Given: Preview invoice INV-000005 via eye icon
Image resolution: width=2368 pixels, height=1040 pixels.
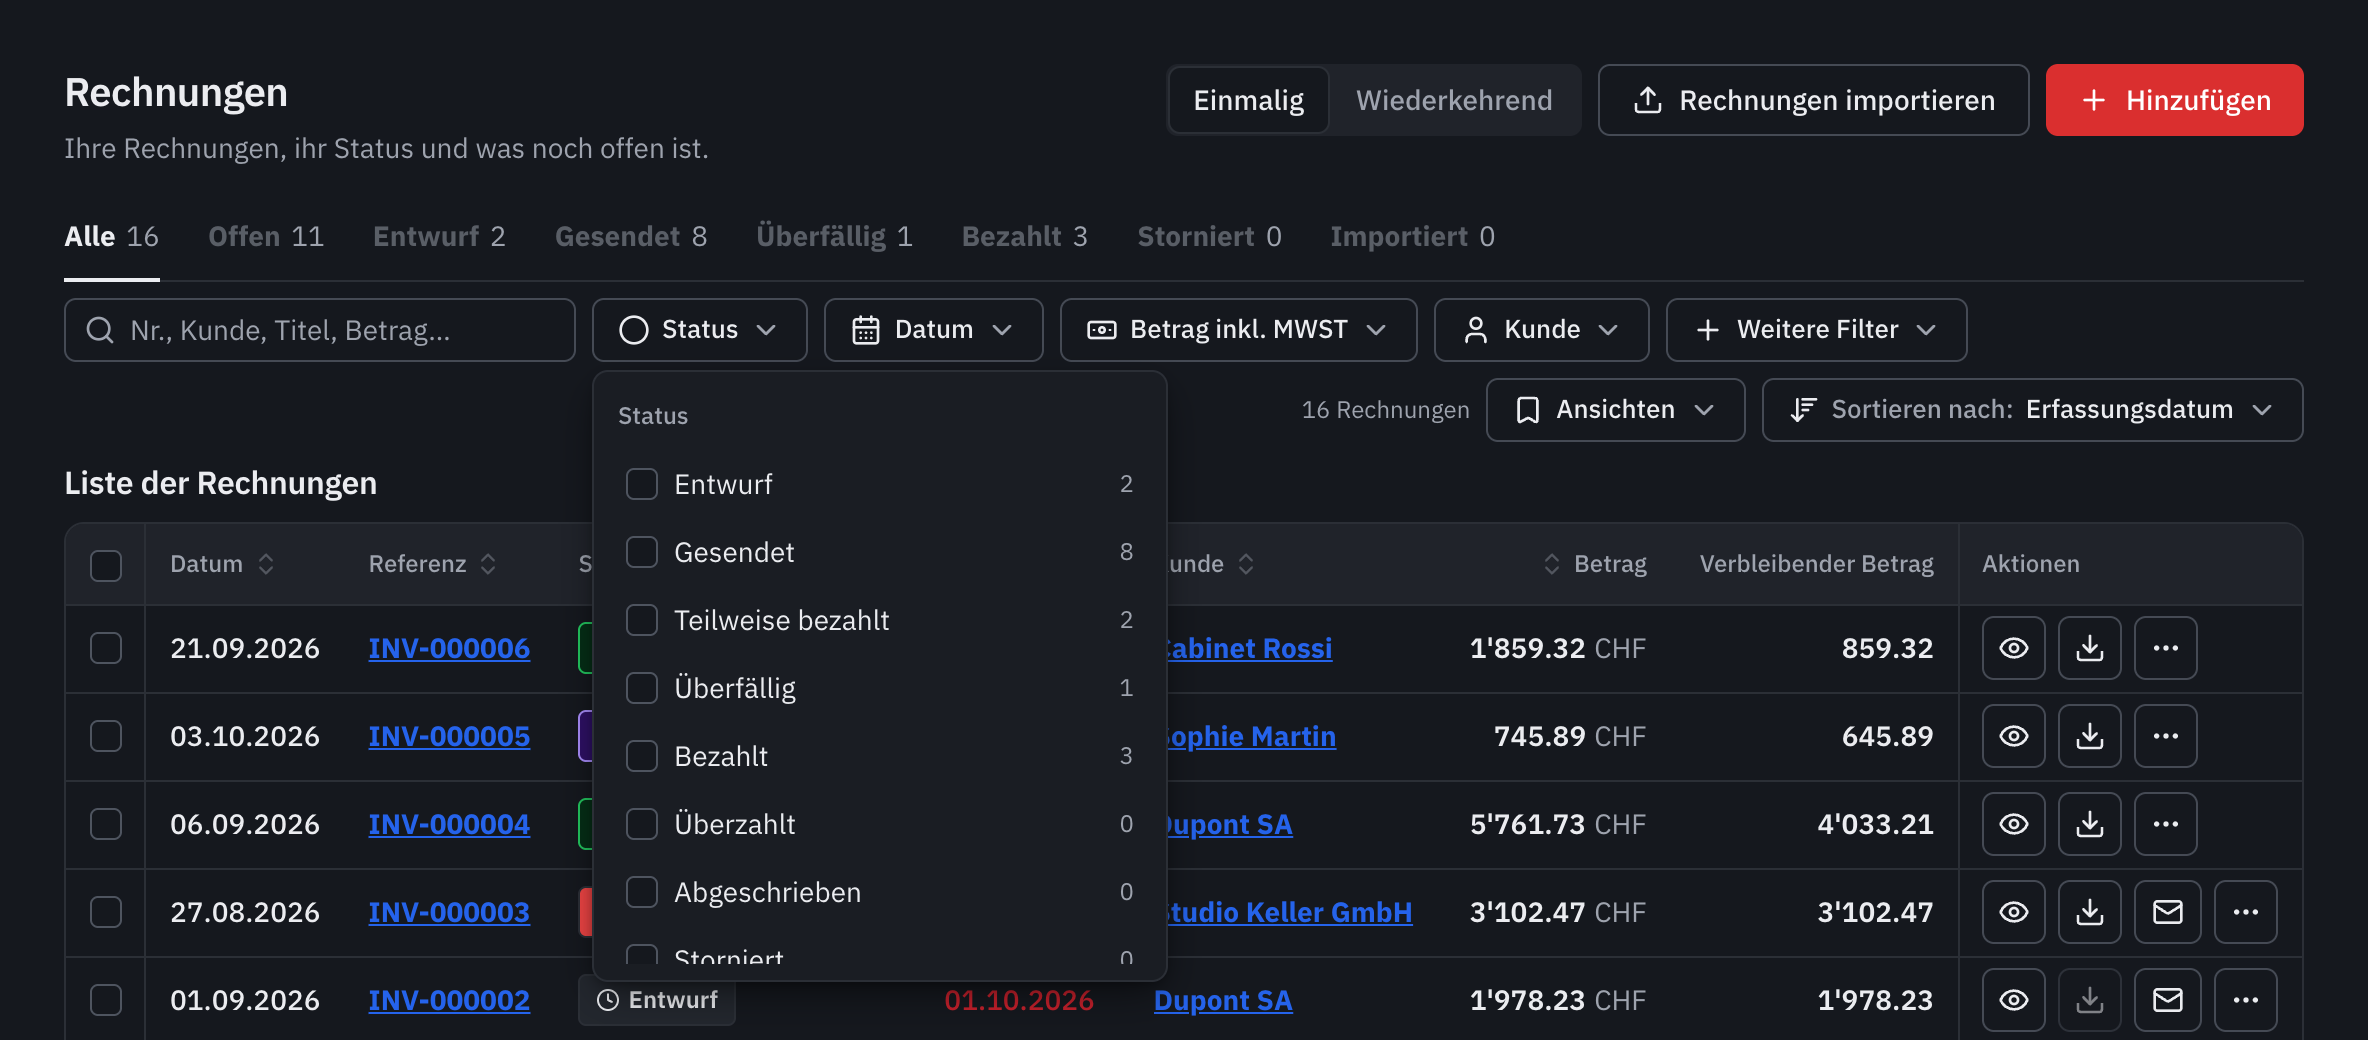Looking at the screenshot, I should [2014, 736].
